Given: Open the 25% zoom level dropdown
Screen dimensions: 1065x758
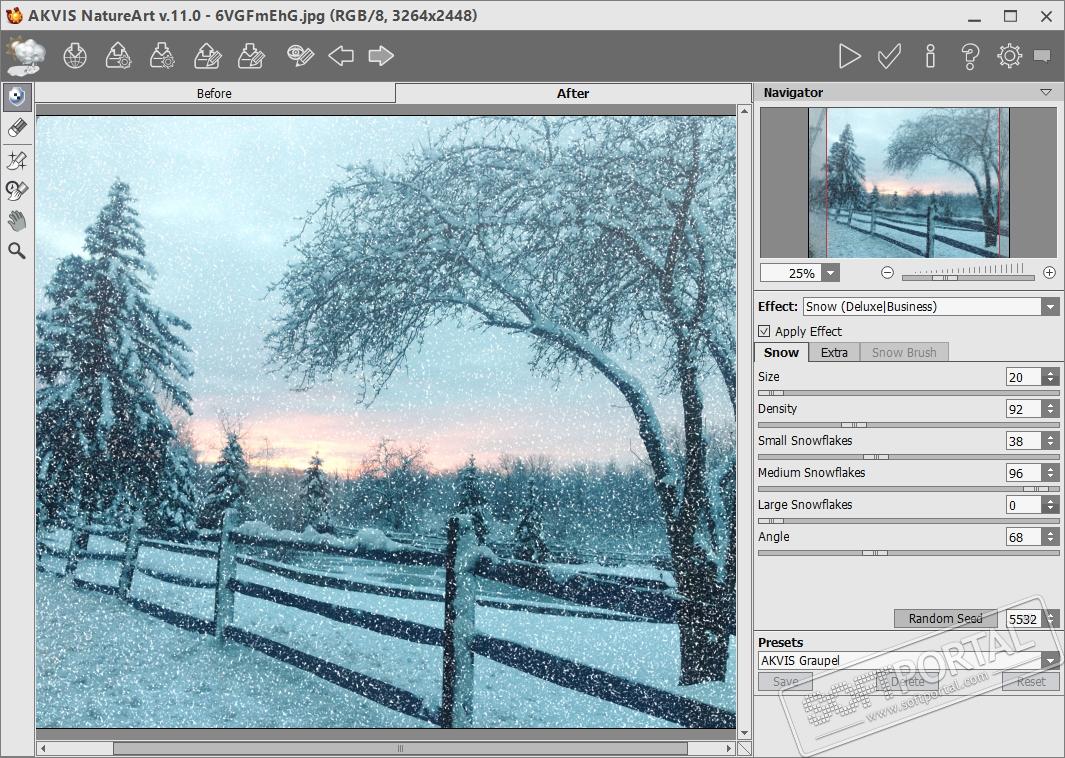Looking at the screenshot, I should click(x=831, y=273).
